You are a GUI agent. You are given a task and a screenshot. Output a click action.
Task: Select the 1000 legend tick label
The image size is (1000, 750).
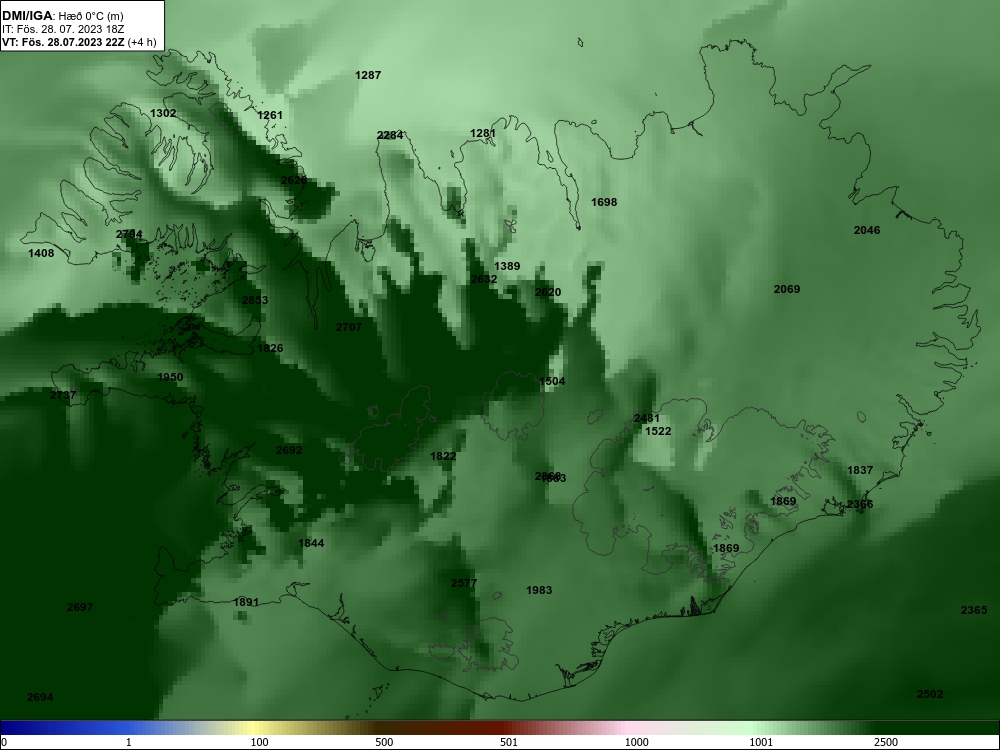[636, 742]
